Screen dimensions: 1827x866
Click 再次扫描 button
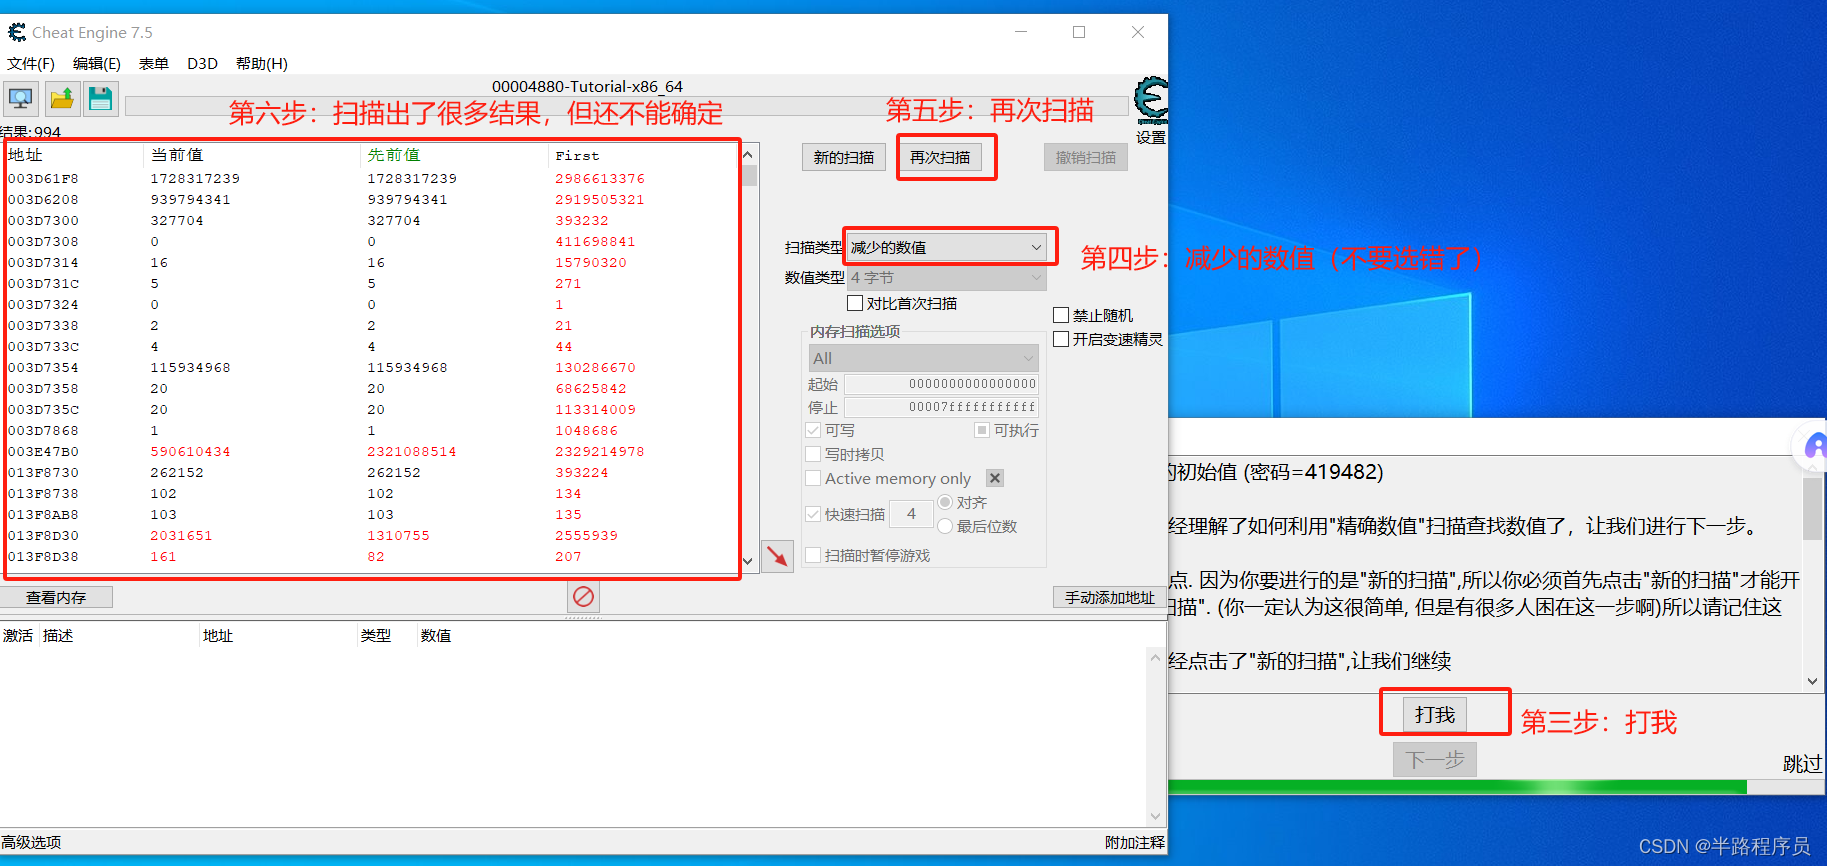[940, 157]
